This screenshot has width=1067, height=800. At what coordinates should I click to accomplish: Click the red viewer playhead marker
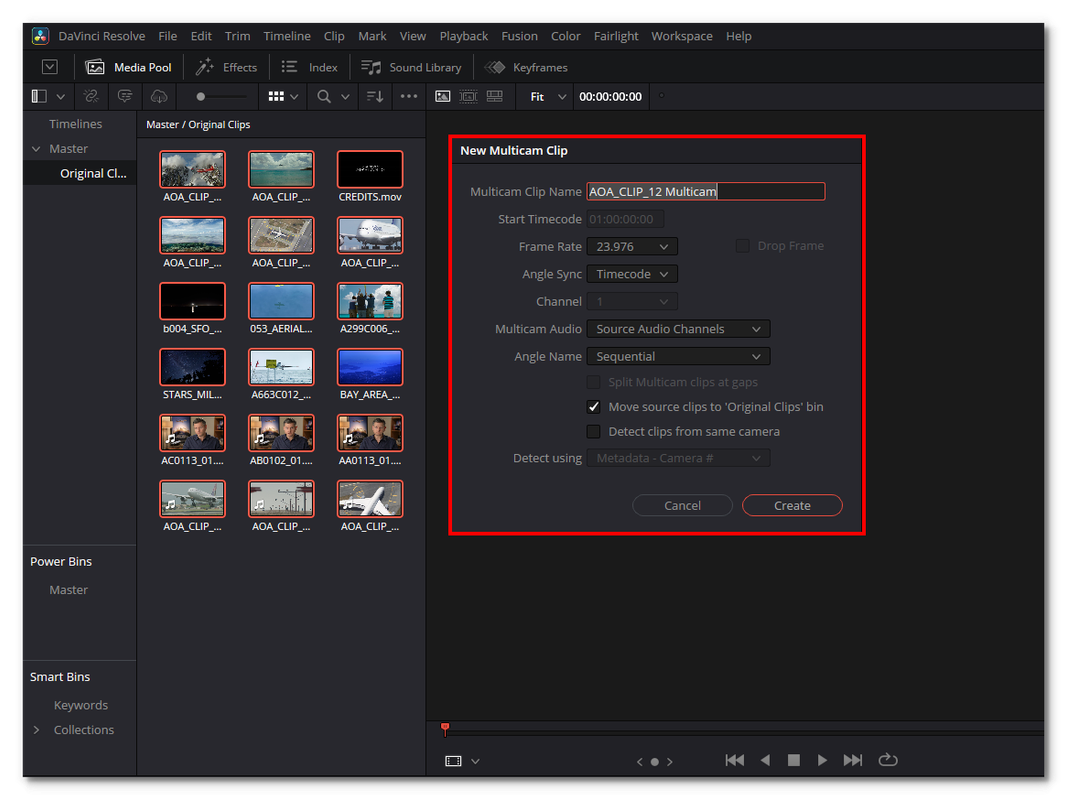[445, 729]
